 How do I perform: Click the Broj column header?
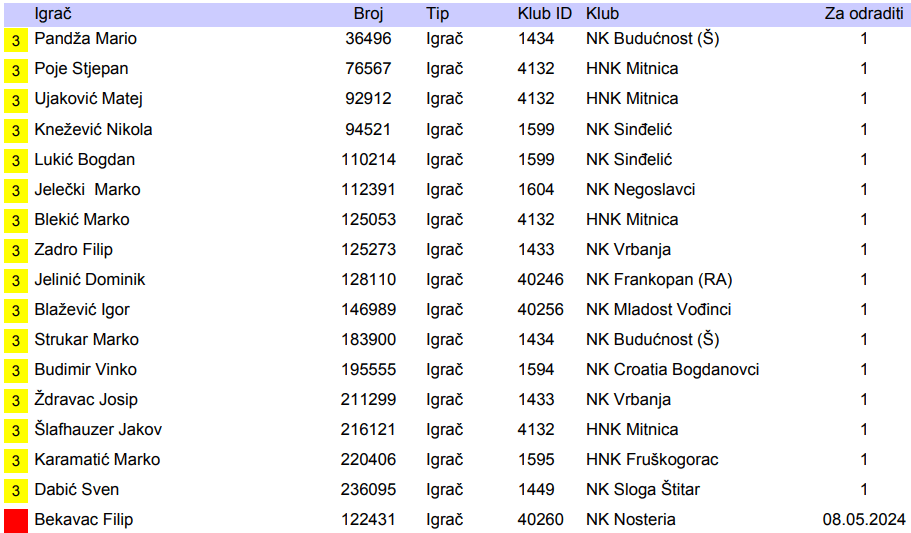tap(368, 14)
